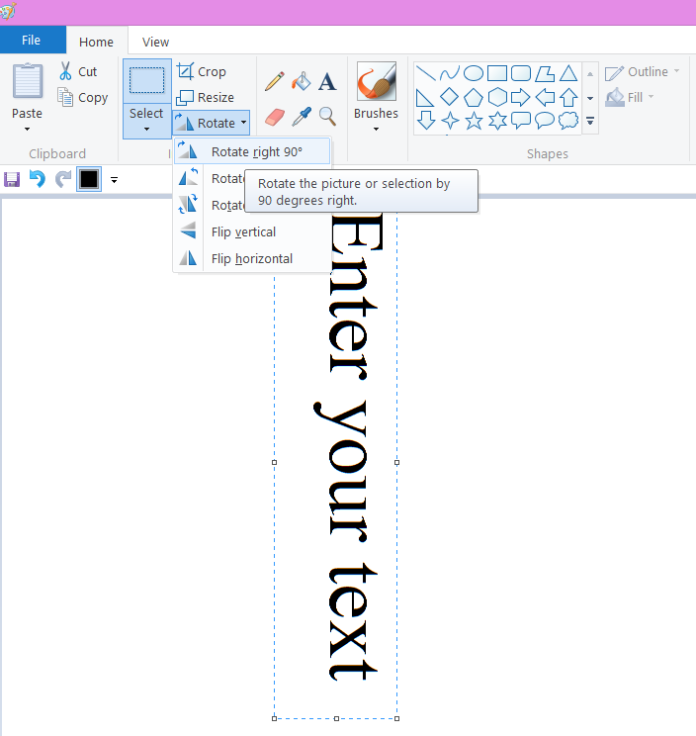Select the Color picker eyedropper tool

point(301,116)
